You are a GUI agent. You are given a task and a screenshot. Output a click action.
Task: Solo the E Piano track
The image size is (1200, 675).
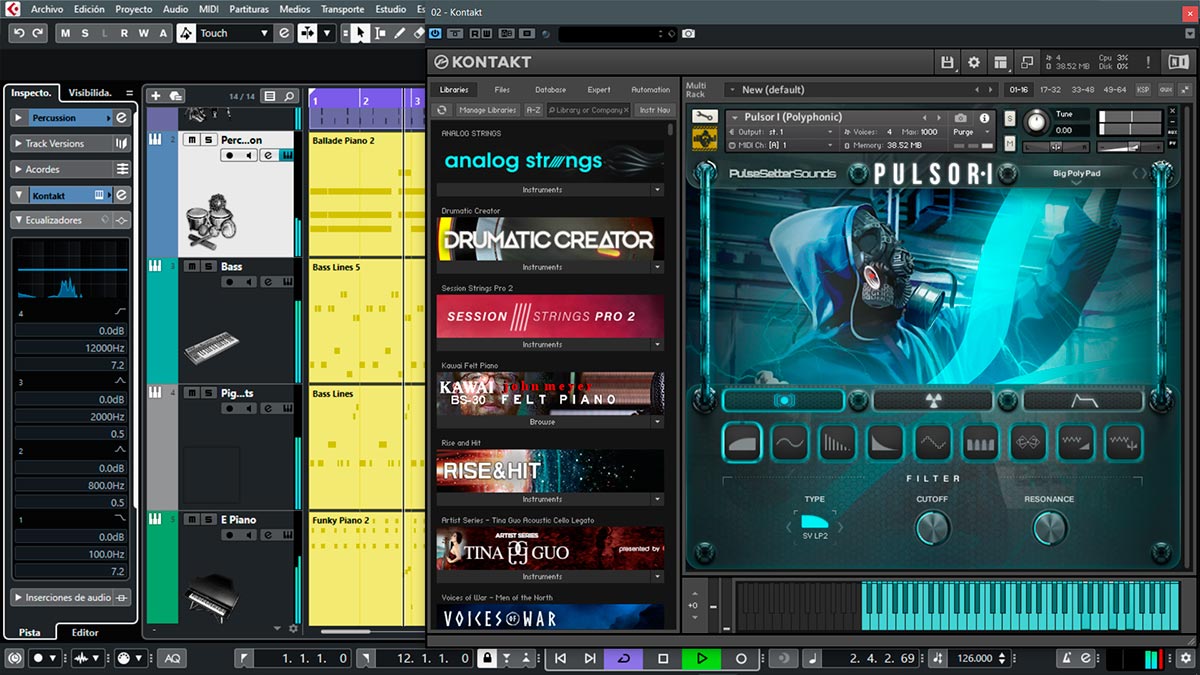tap(208, 520)
